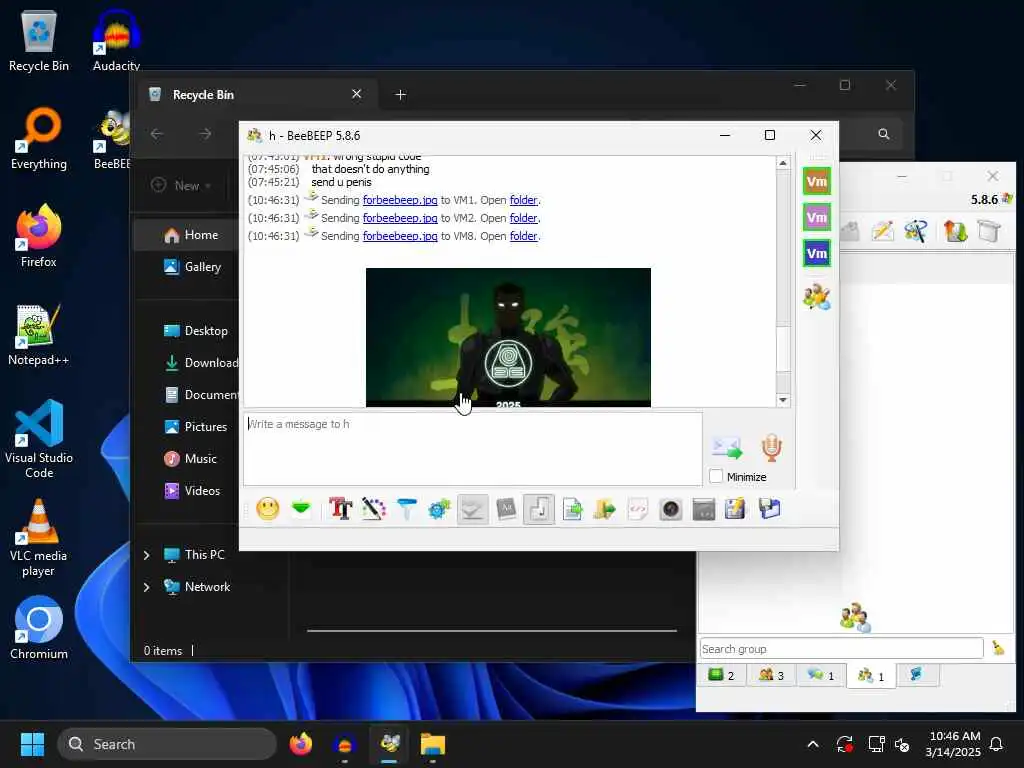The width and height of the screenshot is (1024, 768).
Task: Expand This PC in Explorer sidebar
Action: (146, 555)
